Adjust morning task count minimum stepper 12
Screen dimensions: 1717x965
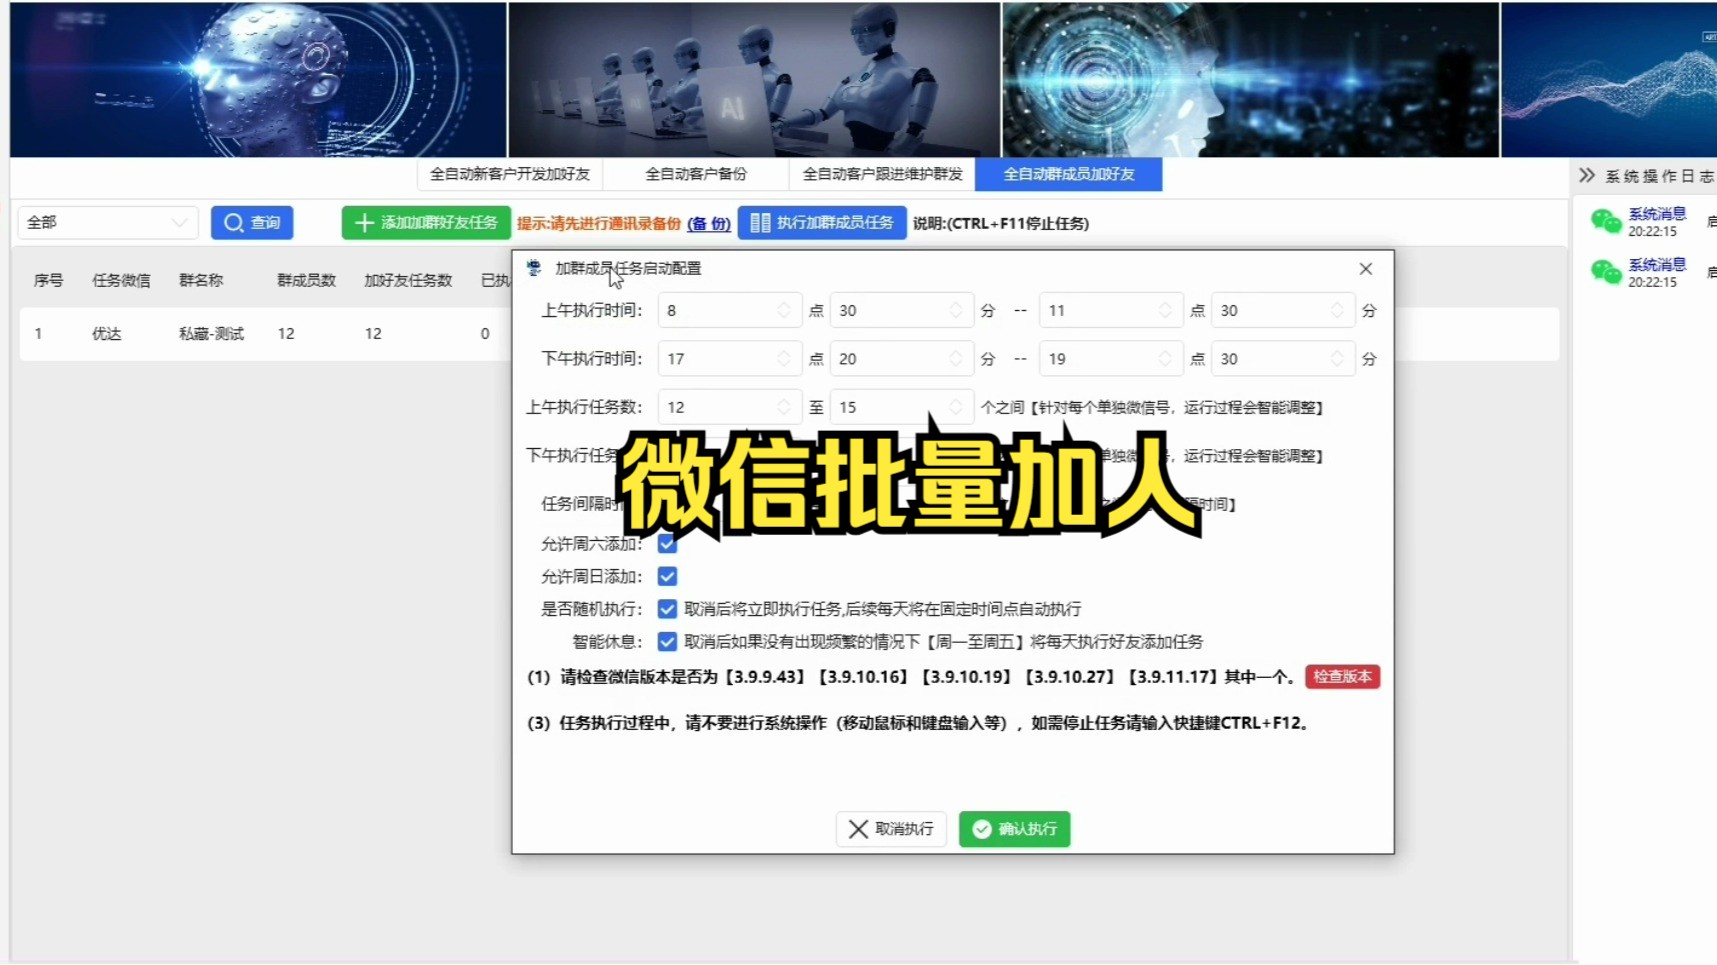tap(784, 407)
